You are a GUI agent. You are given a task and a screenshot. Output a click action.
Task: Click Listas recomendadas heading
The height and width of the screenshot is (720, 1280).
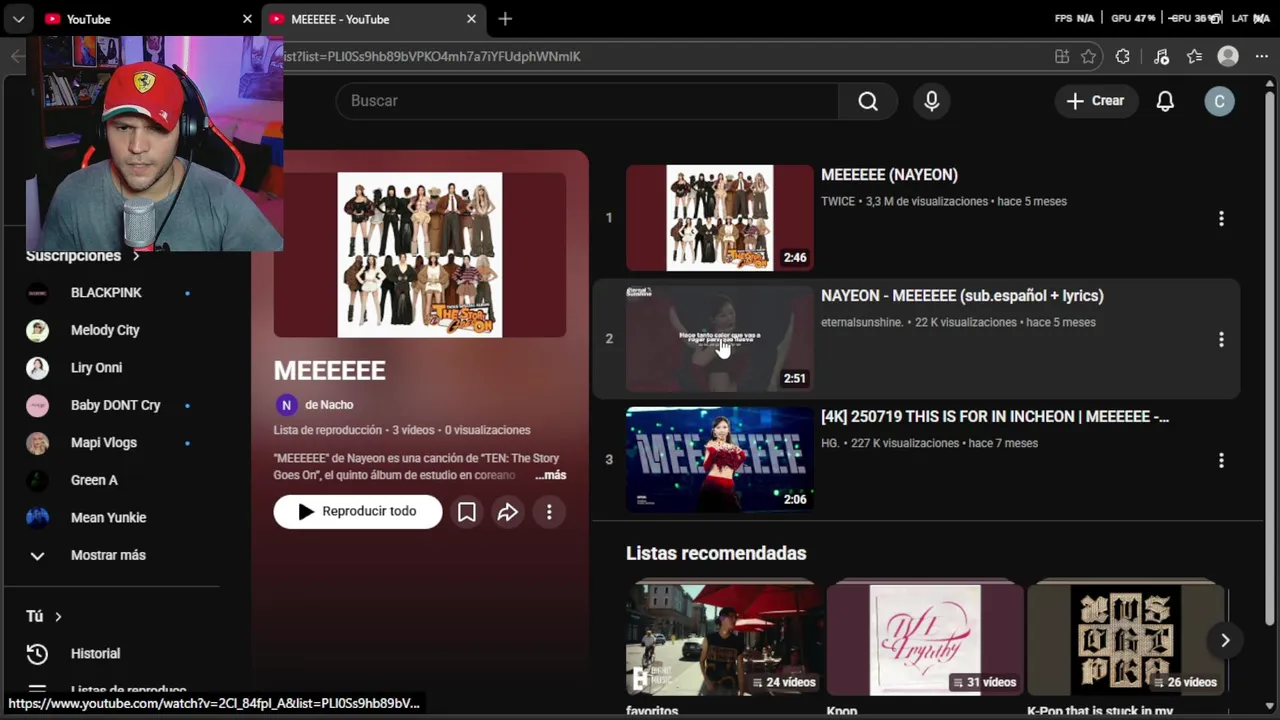point(716,554)
